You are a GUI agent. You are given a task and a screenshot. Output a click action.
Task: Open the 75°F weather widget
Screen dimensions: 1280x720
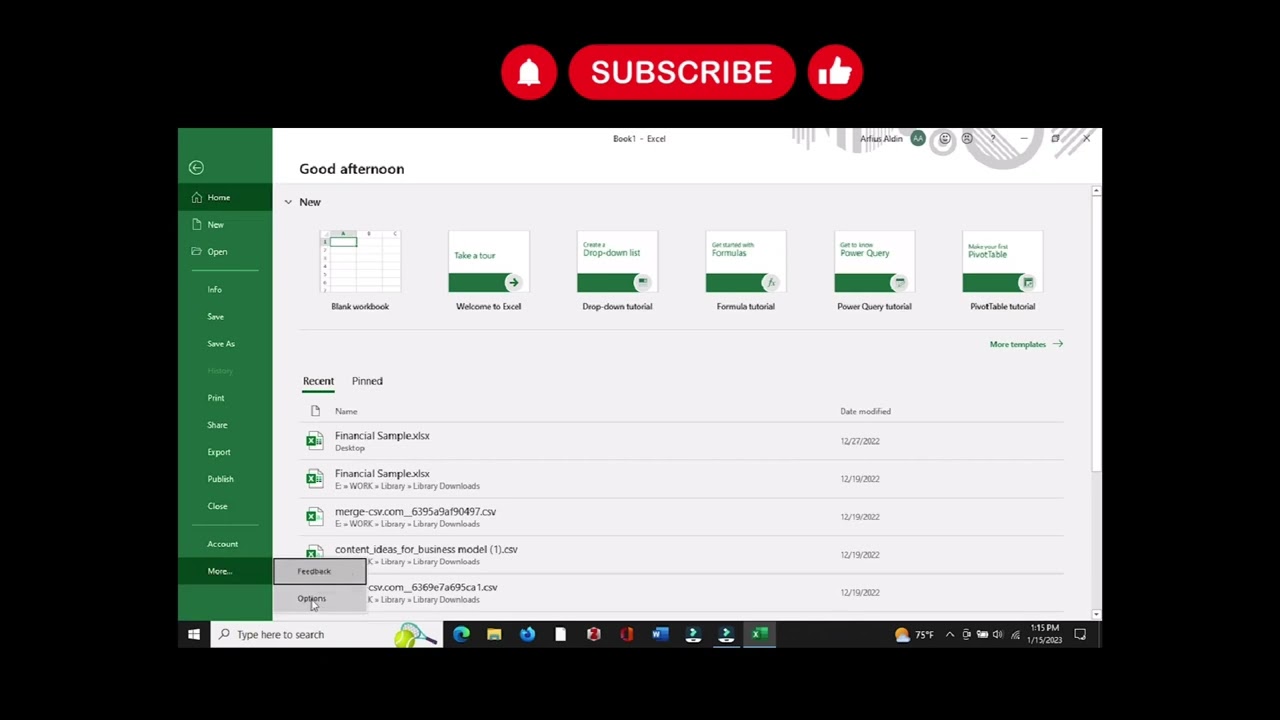click(914, 634)
